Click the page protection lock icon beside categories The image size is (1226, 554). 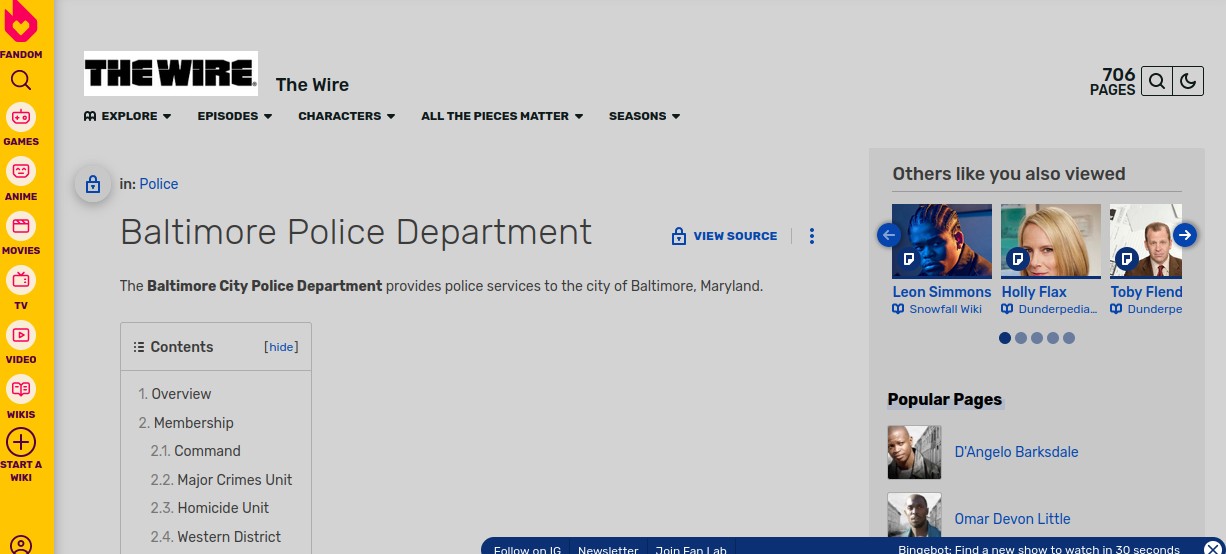93,185
